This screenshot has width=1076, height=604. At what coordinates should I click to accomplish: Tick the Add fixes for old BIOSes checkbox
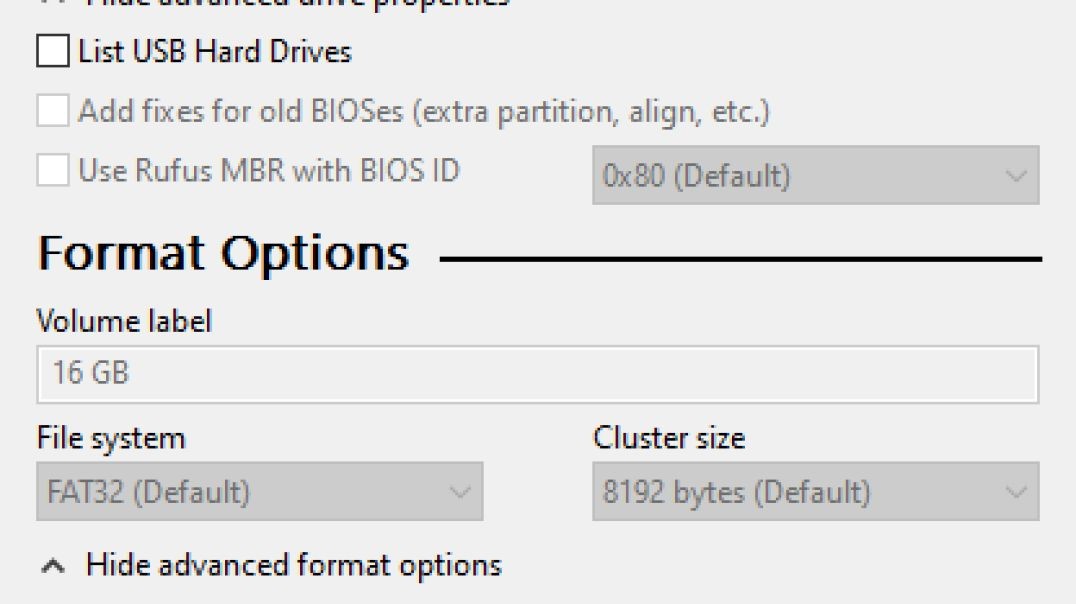[x=53, y=111]
